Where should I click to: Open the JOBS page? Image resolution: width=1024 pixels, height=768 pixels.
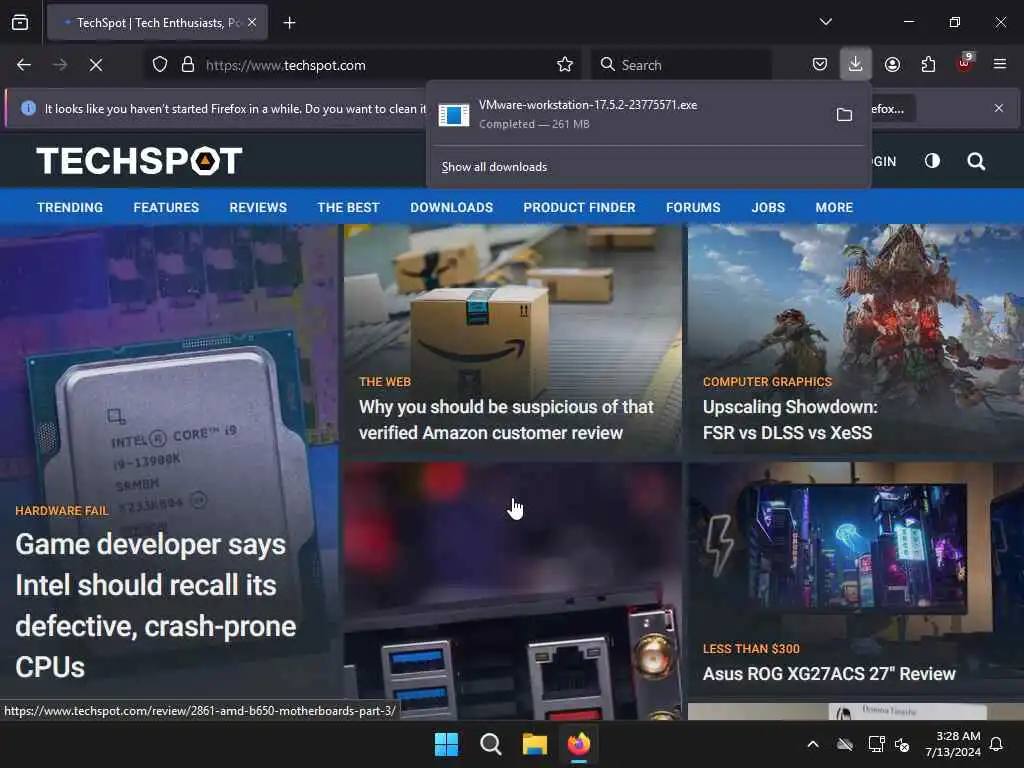click(x=768, y=208)
